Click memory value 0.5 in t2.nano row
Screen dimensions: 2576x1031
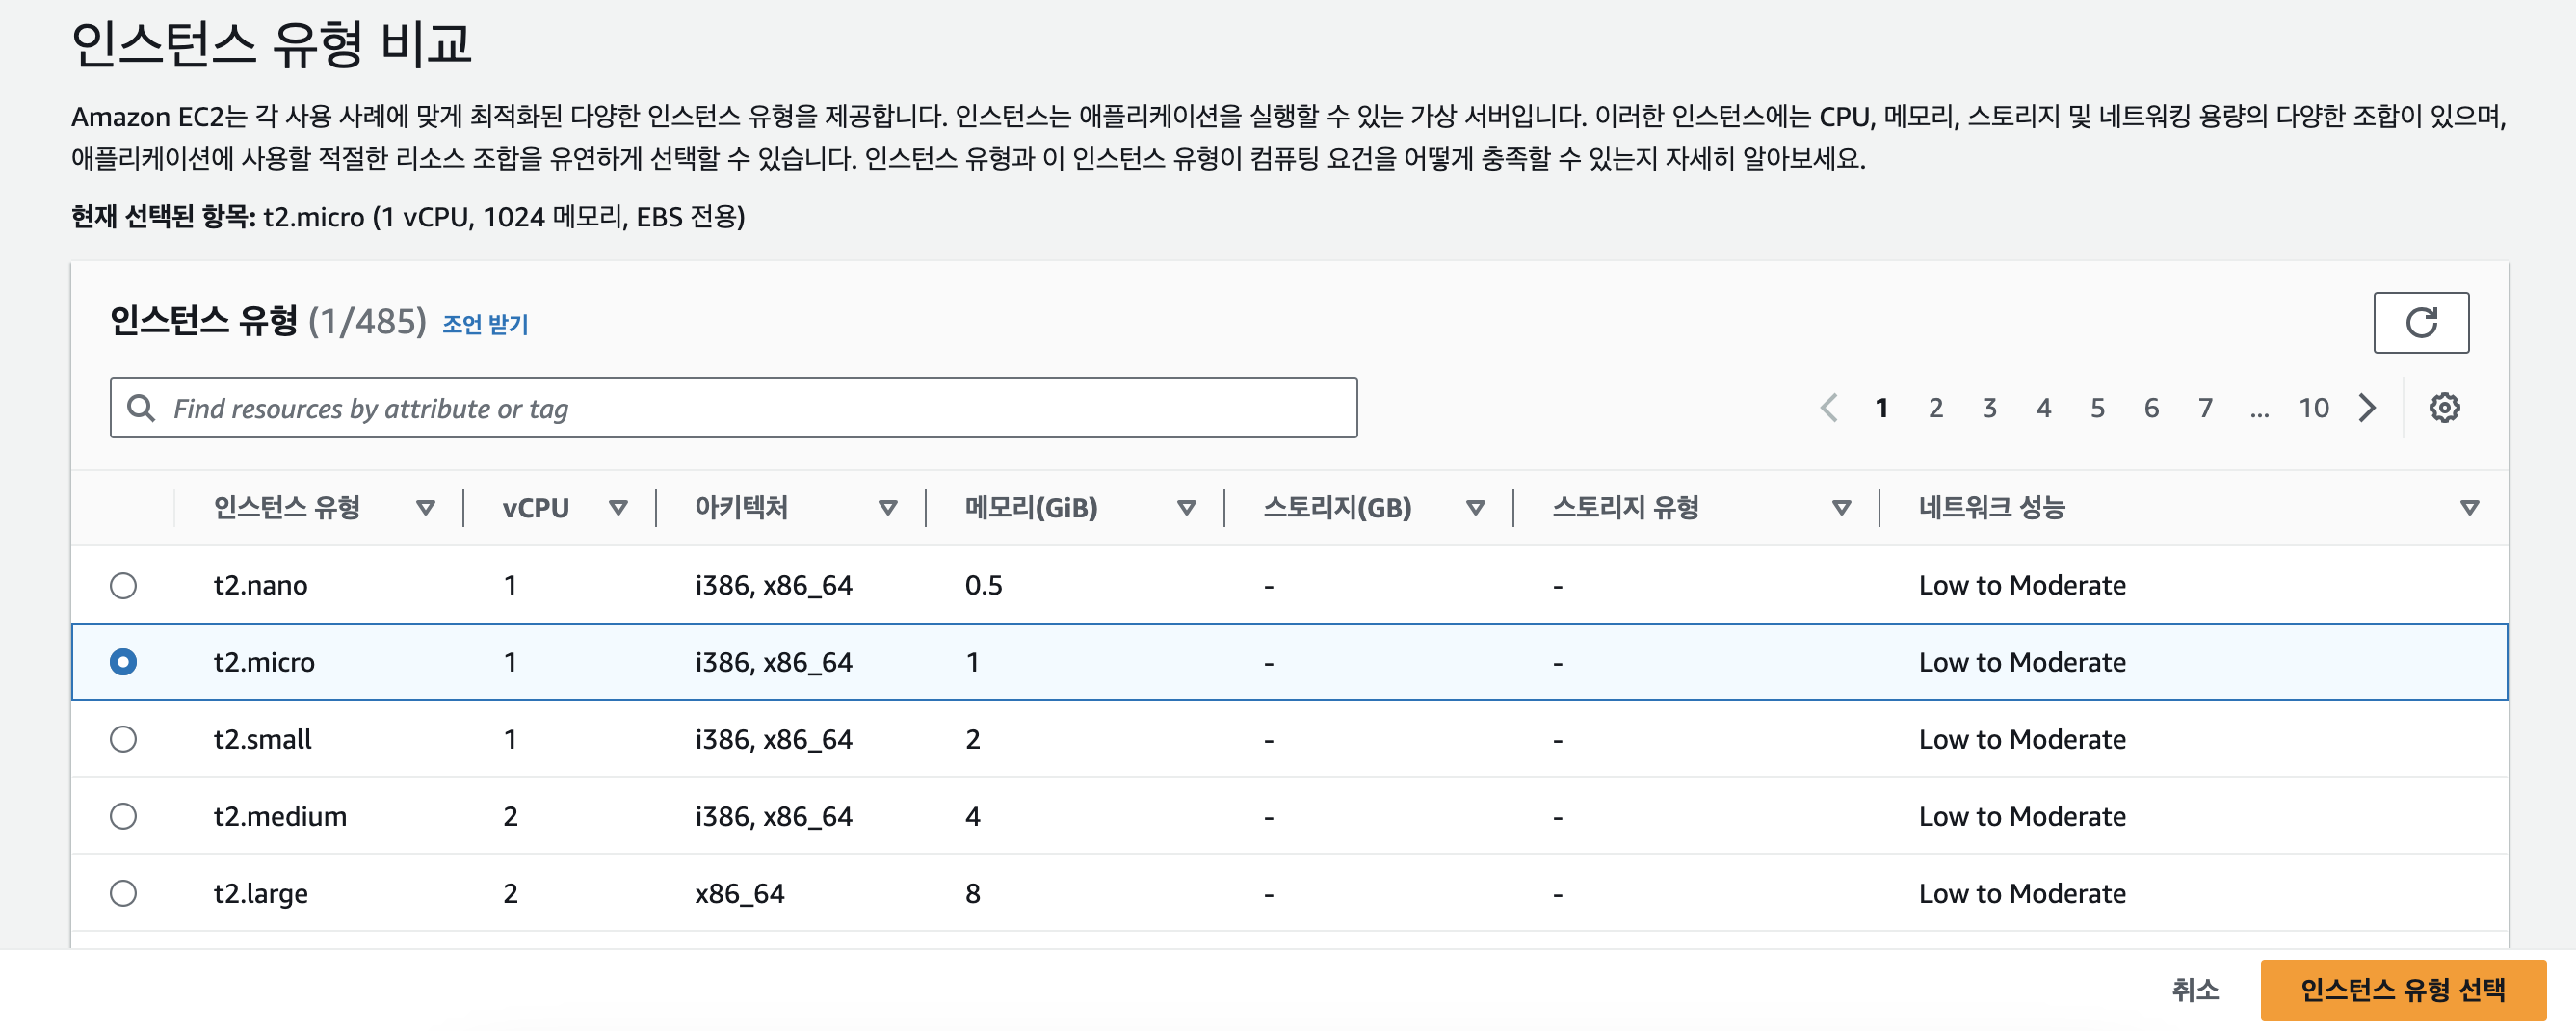click(x=983, y=585)
